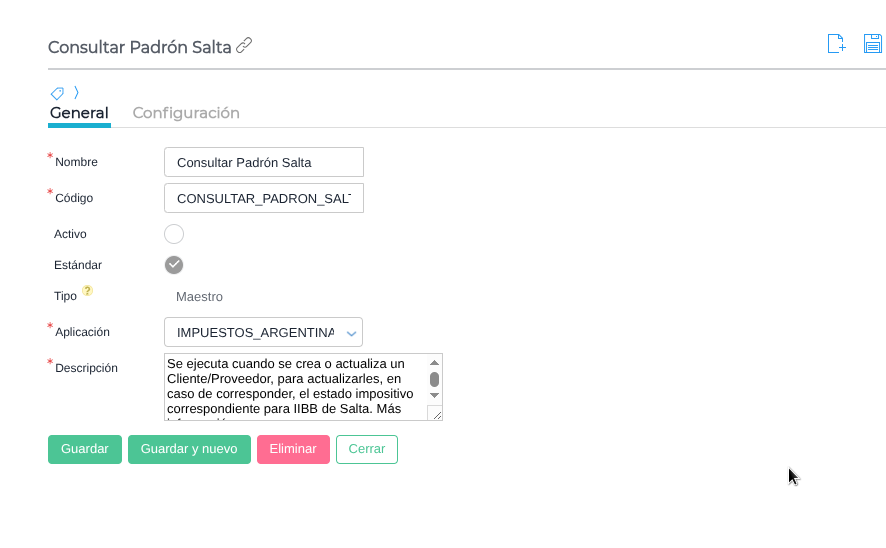Open the Configuración tab

tap(186, 113)
